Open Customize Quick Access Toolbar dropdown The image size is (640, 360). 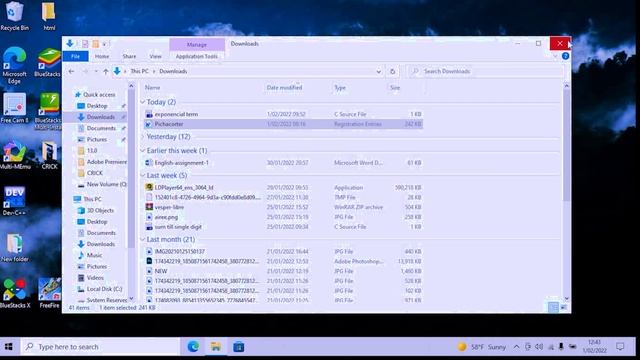pos(104,44)
